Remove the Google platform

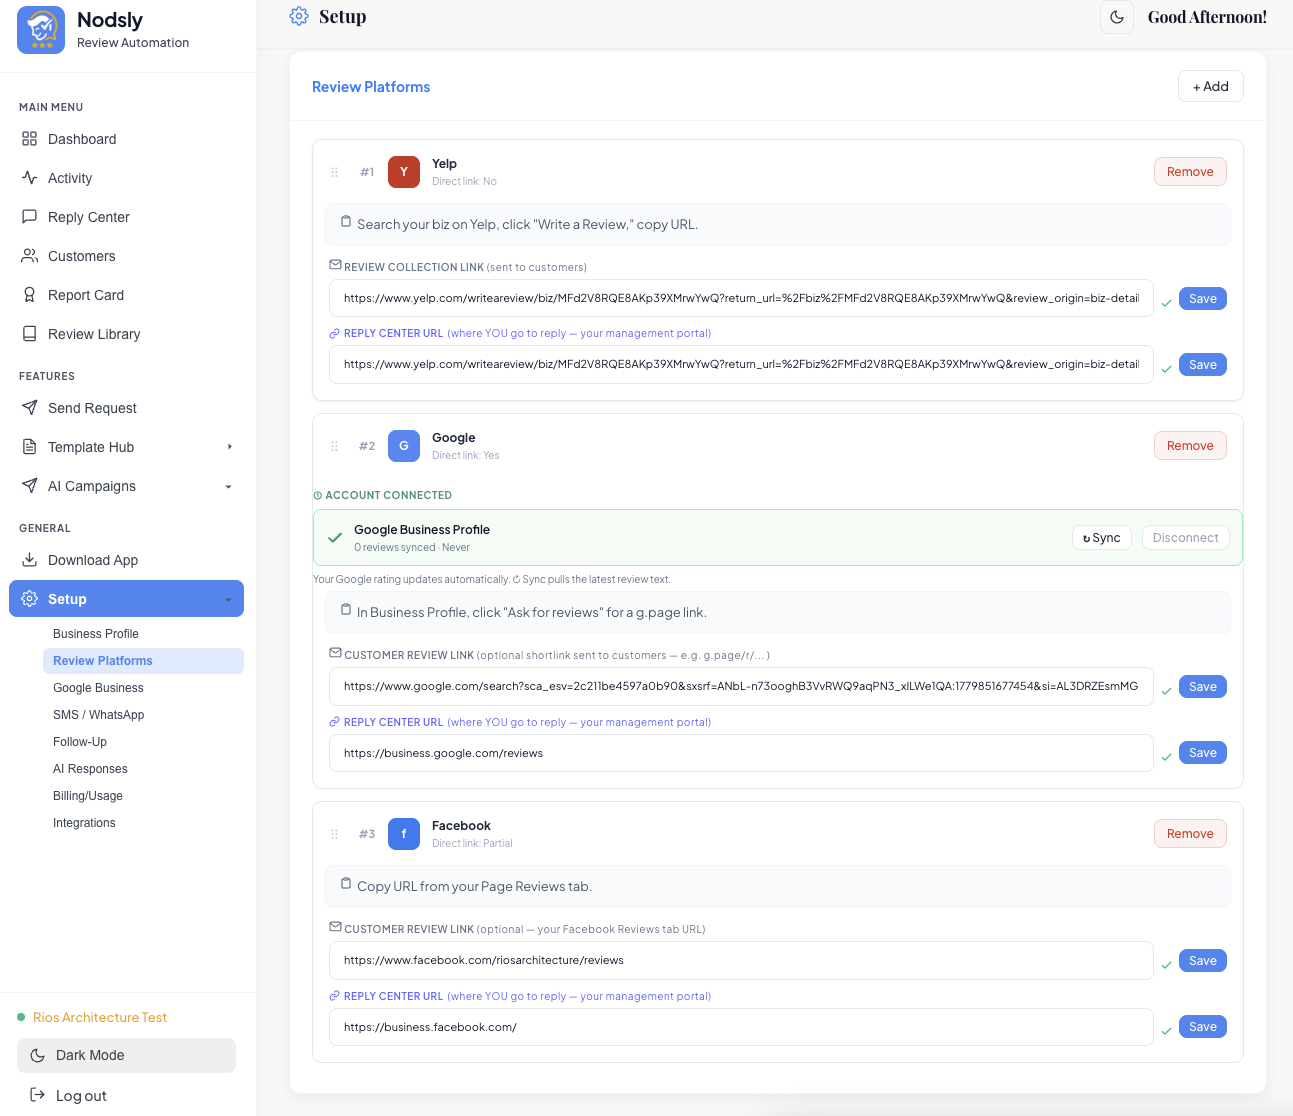1190,446
